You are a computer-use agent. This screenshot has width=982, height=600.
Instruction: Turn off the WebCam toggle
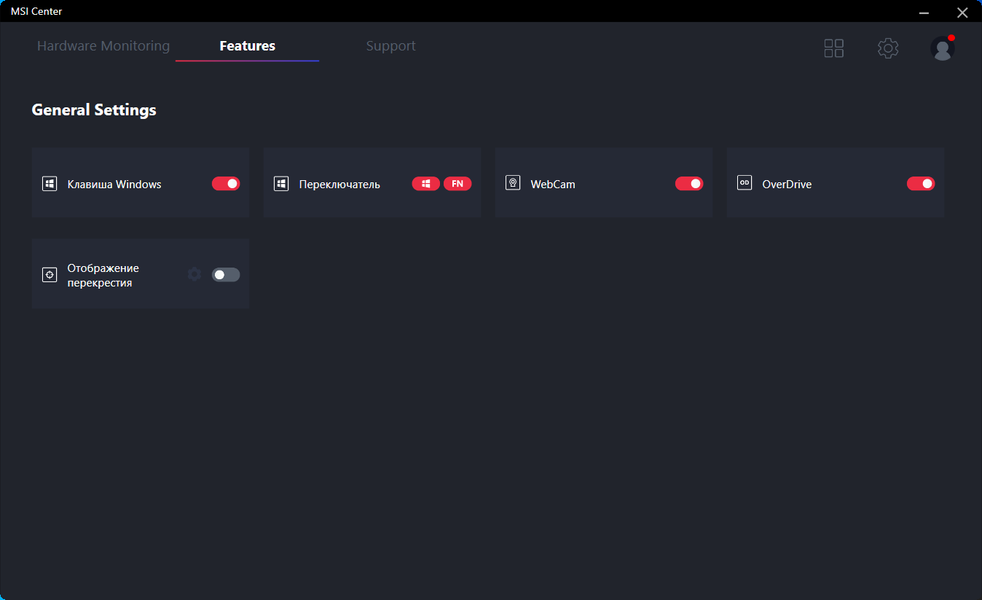[689, 184]
